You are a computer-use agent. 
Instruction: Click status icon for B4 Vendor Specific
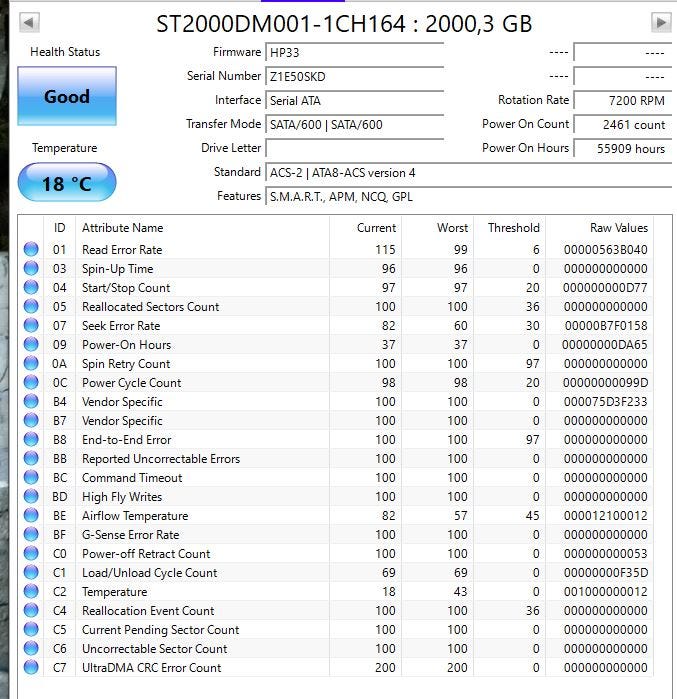tap(31, 401)
